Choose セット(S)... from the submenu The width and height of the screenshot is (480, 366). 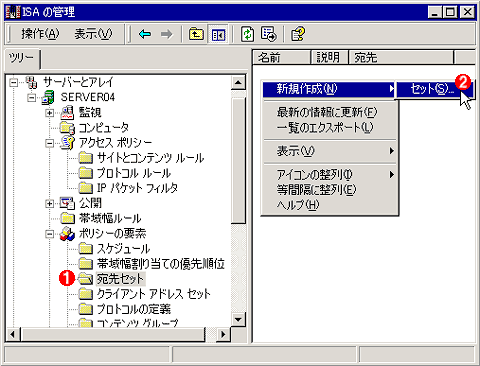432,89
